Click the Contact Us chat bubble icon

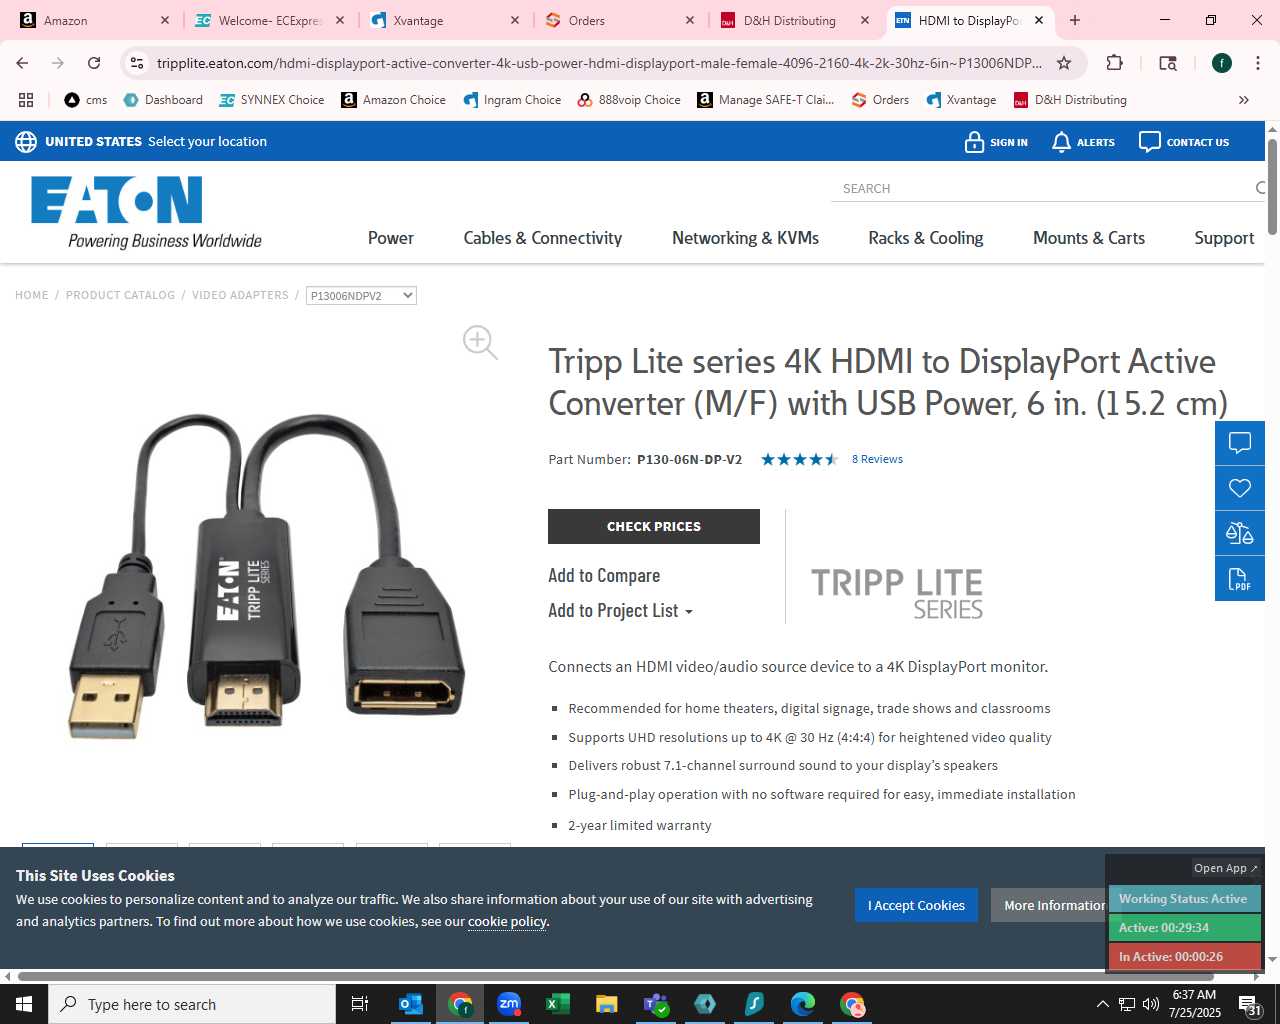(1150, 142)
